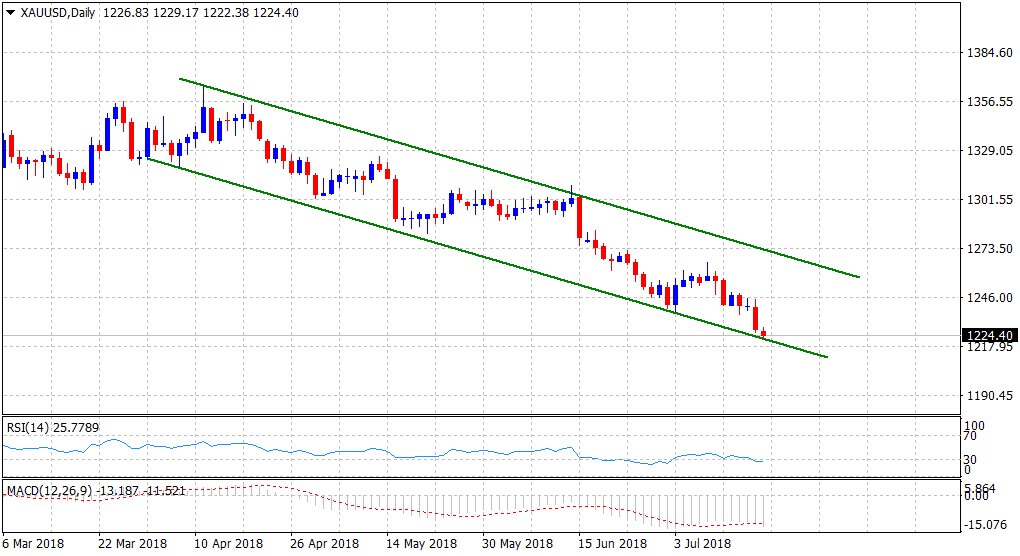Click the 1301.55 price axis label
Image resolution: width=1020 pixels, height=556 pixels.
pos(989,200)
